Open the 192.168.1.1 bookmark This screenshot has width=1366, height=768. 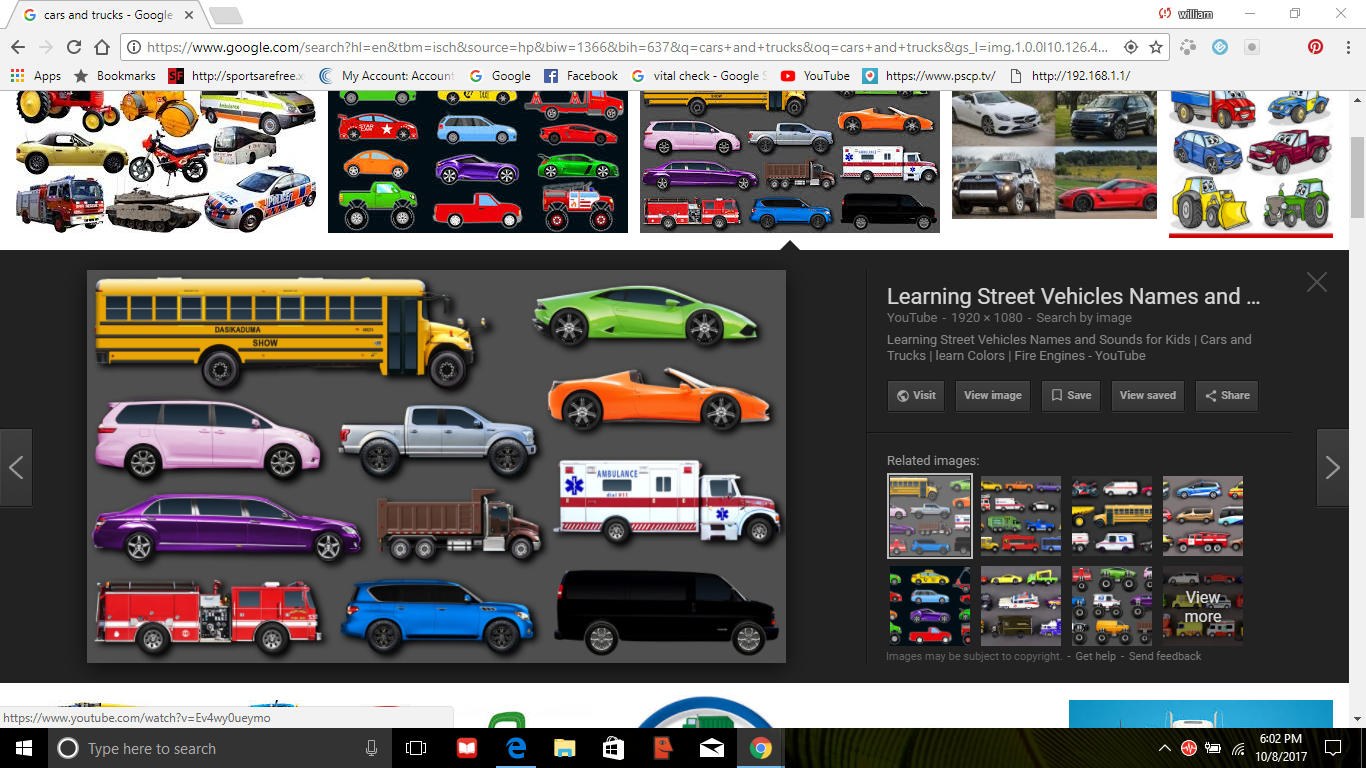point(1070,76)
